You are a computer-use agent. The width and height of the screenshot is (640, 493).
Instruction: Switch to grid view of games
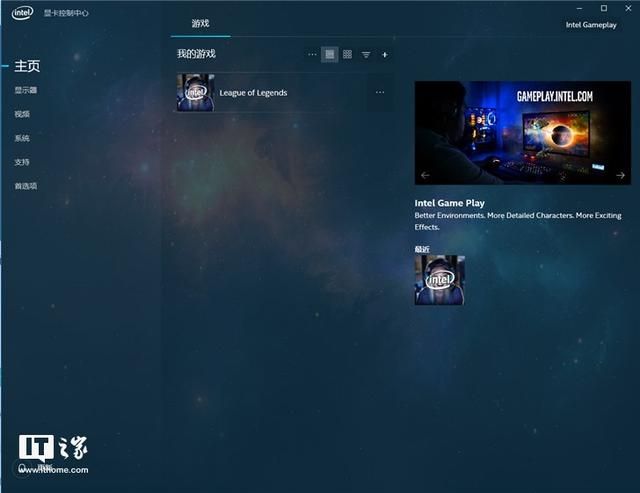347,54
